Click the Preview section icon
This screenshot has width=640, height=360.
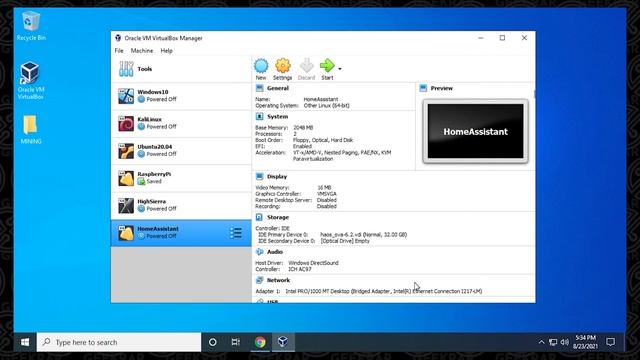tap(423, 88)
